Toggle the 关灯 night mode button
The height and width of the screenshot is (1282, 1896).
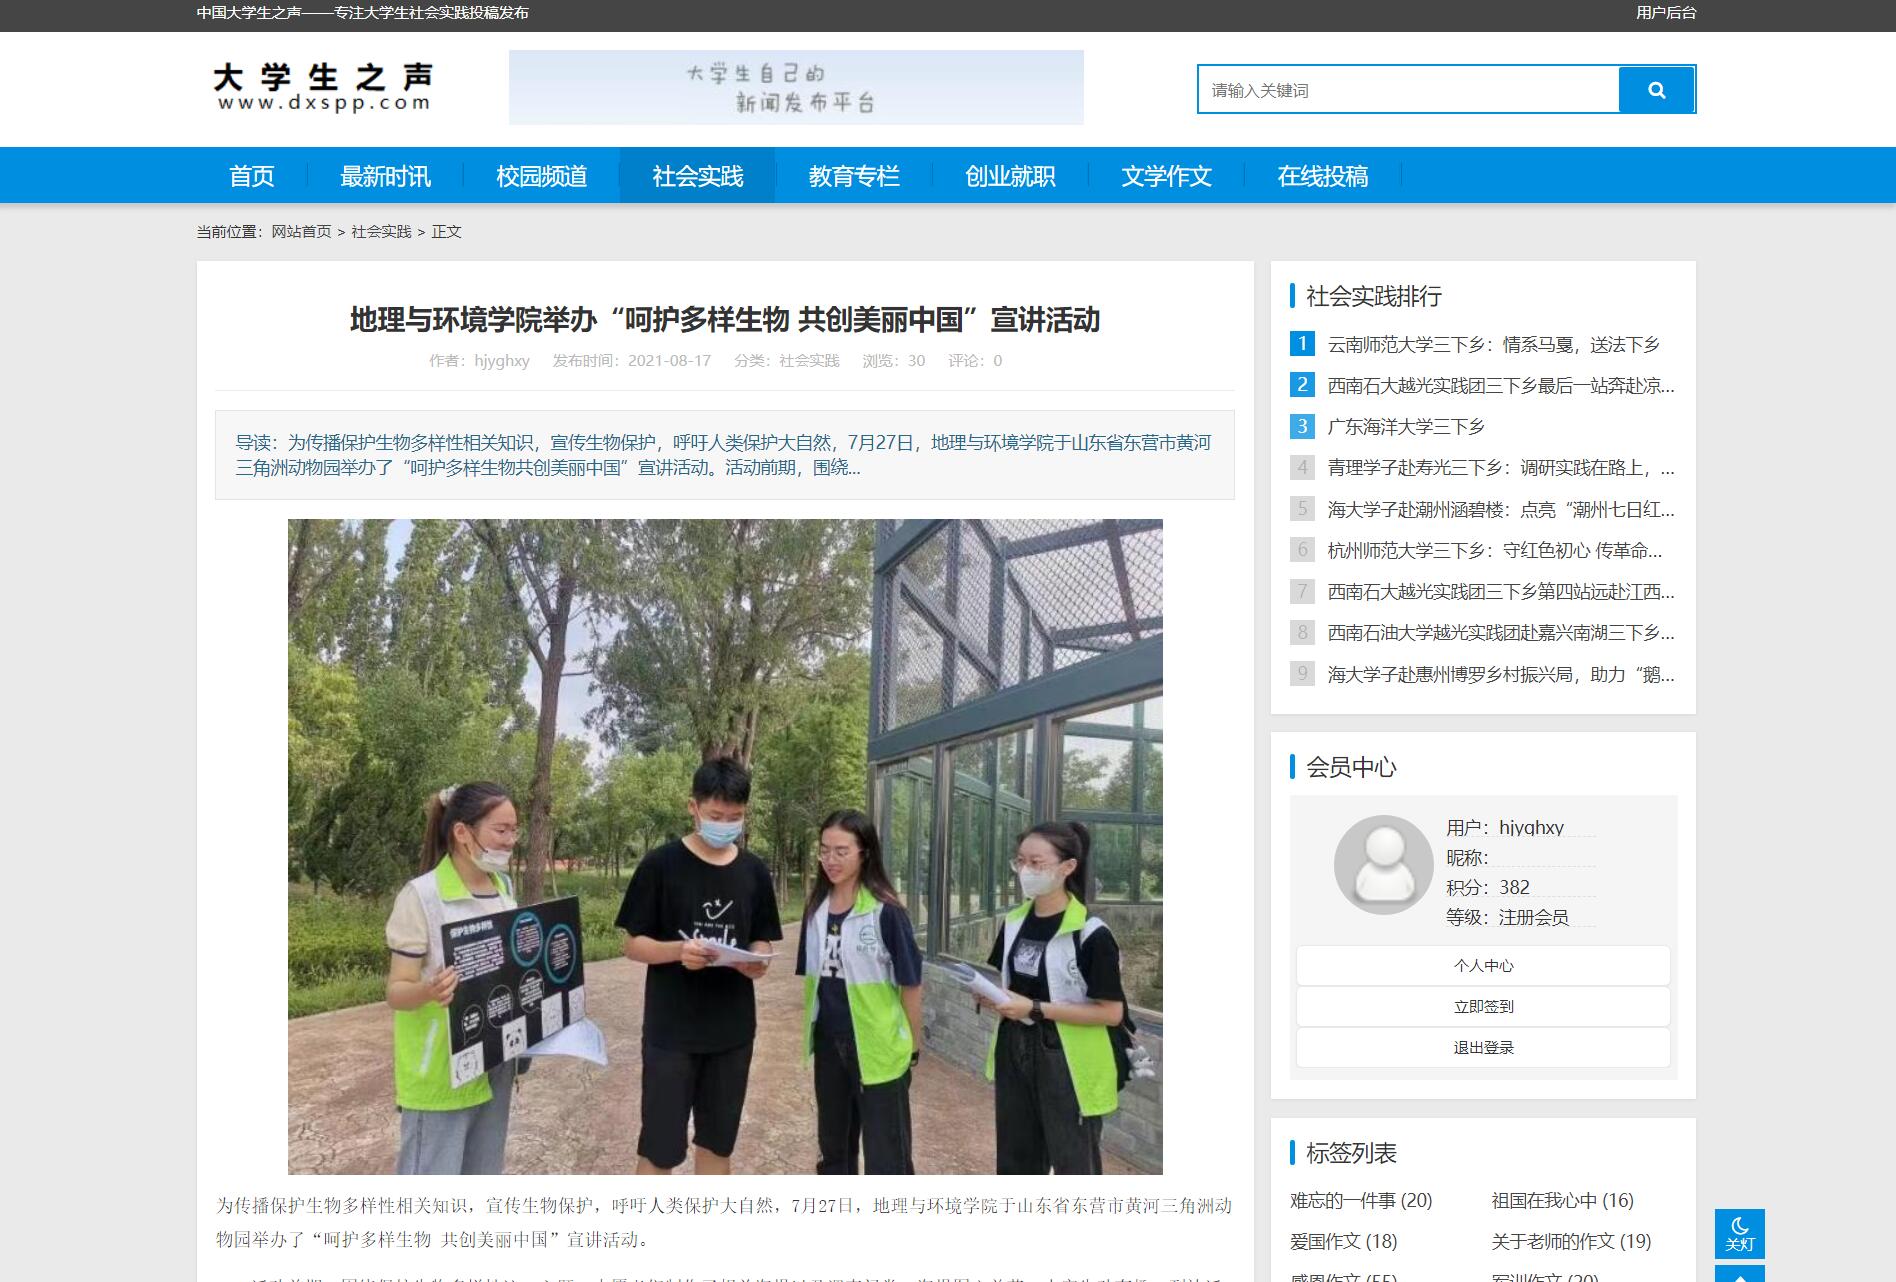(1739, 1234)
